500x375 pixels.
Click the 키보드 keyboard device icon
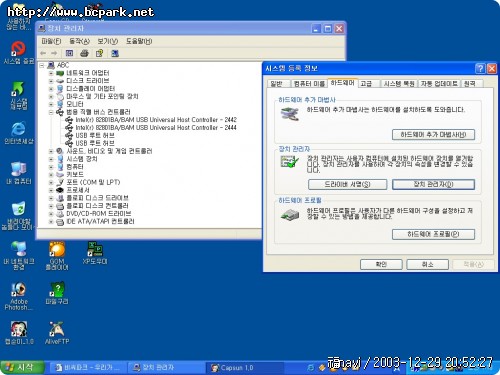point(60,174)
